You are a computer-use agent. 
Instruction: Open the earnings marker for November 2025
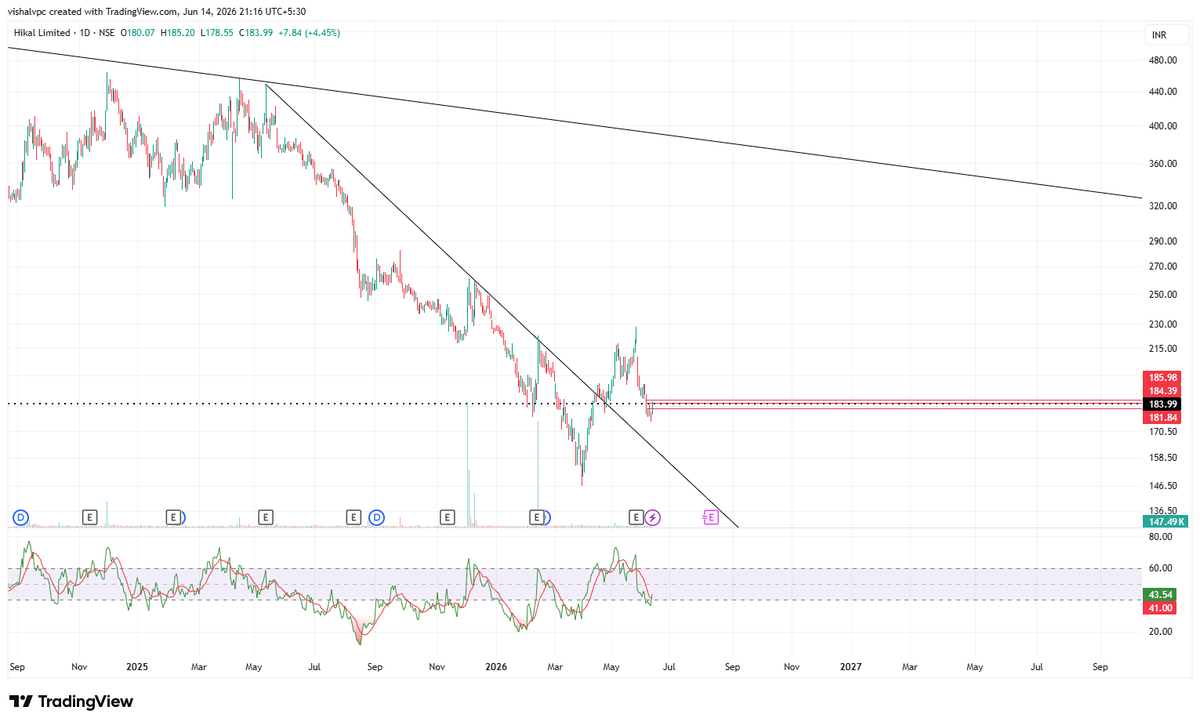point(446,517)
